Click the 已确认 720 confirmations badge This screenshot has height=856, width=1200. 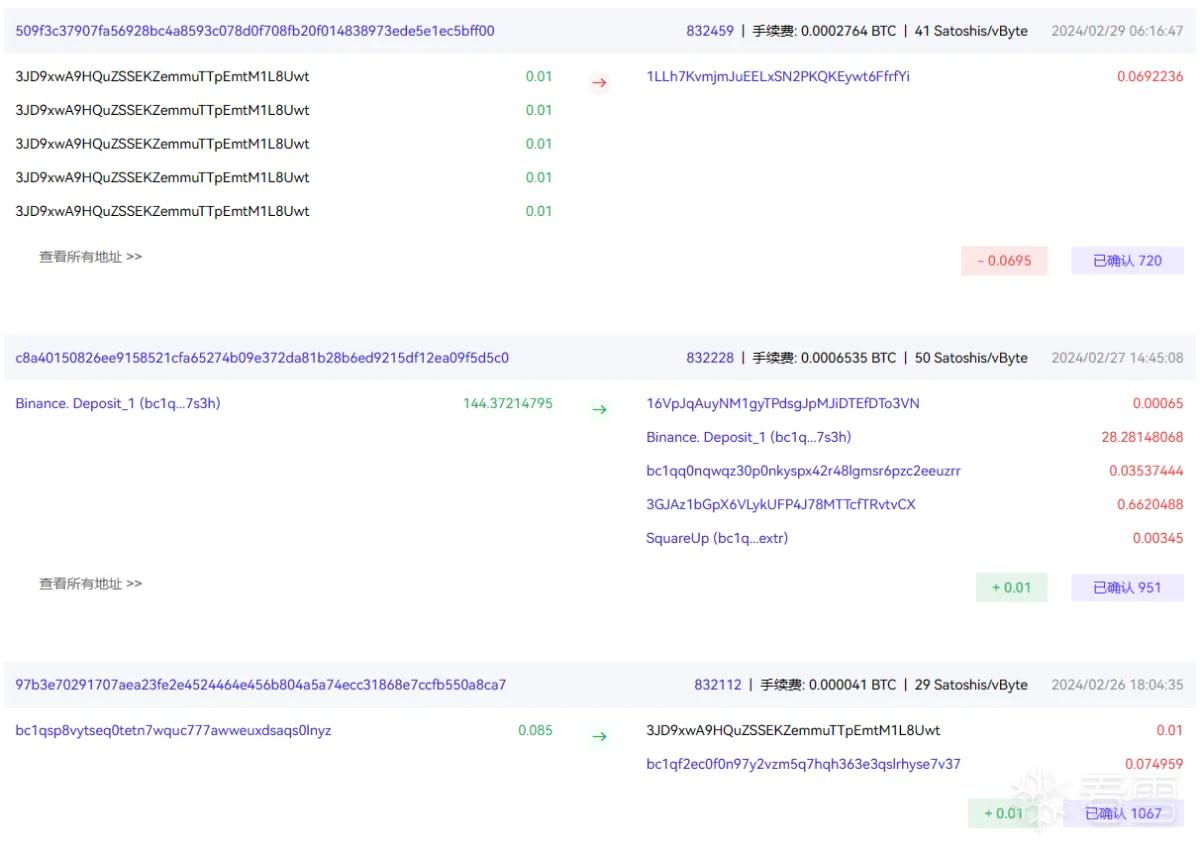(1127, 261)
